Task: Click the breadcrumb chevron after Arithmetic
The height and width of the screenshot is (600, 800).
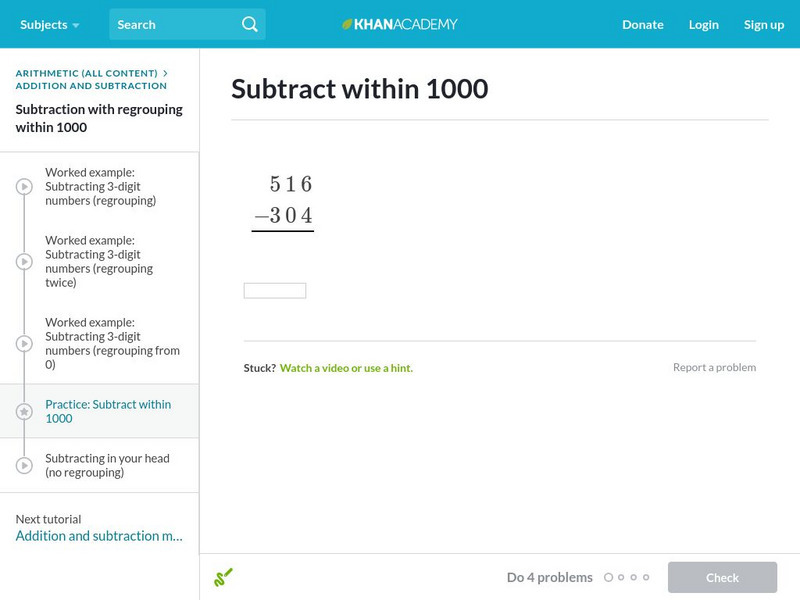Action: [x=165, y=73]
